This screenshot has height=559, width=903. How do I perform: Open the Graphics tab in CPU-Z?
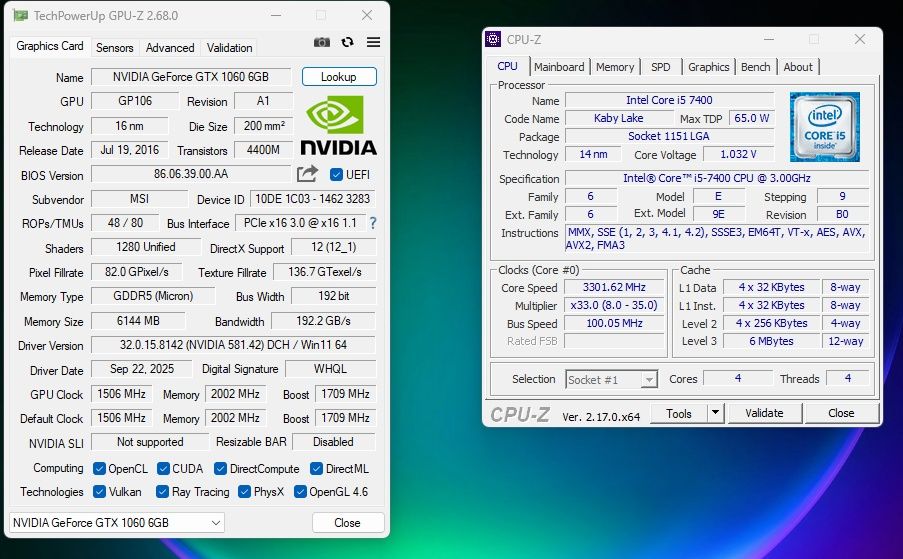pyautogui.click(x=708, y=67)
